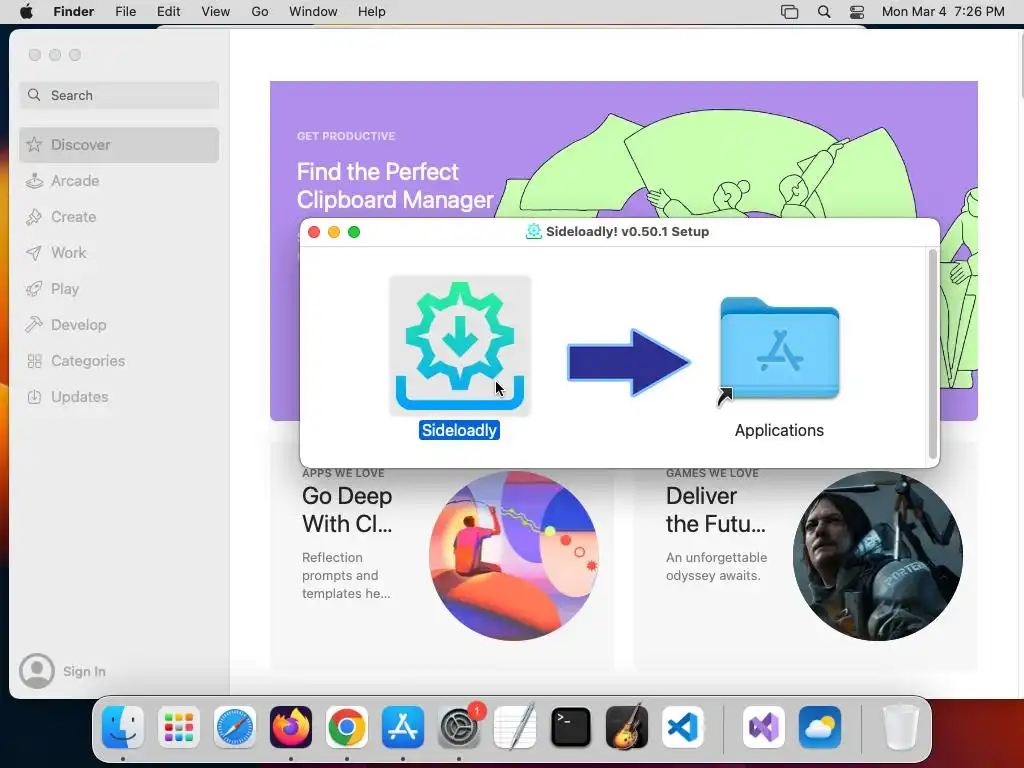This screenshot has height=768, width=1024.
Task: Click the Setup window vertical scrollbar
Action: [933, 354]
